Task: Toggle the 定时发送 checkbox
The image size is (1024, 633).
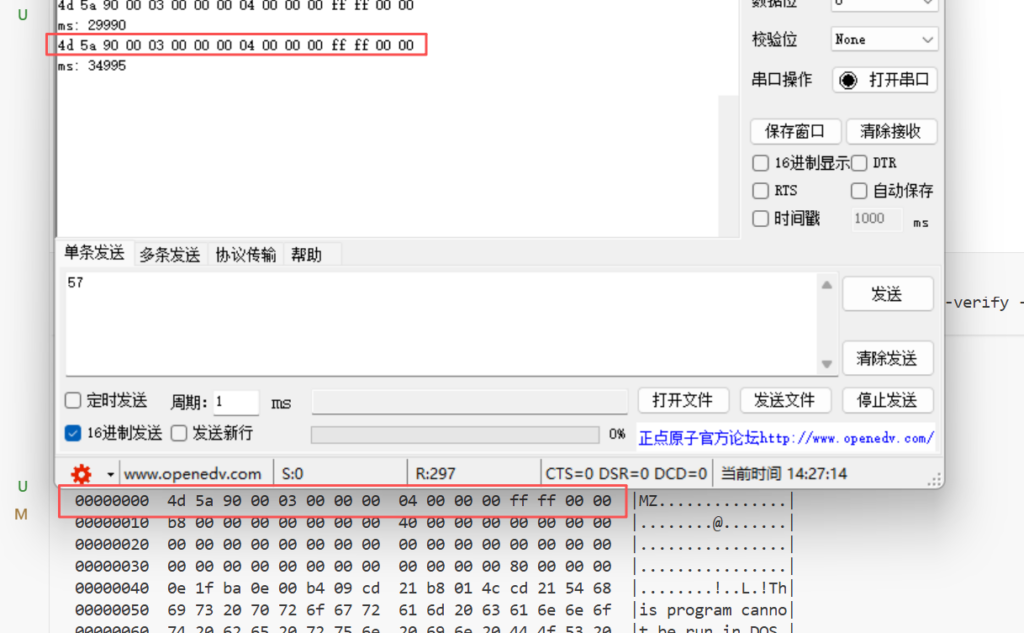Action: click(73, 401)
